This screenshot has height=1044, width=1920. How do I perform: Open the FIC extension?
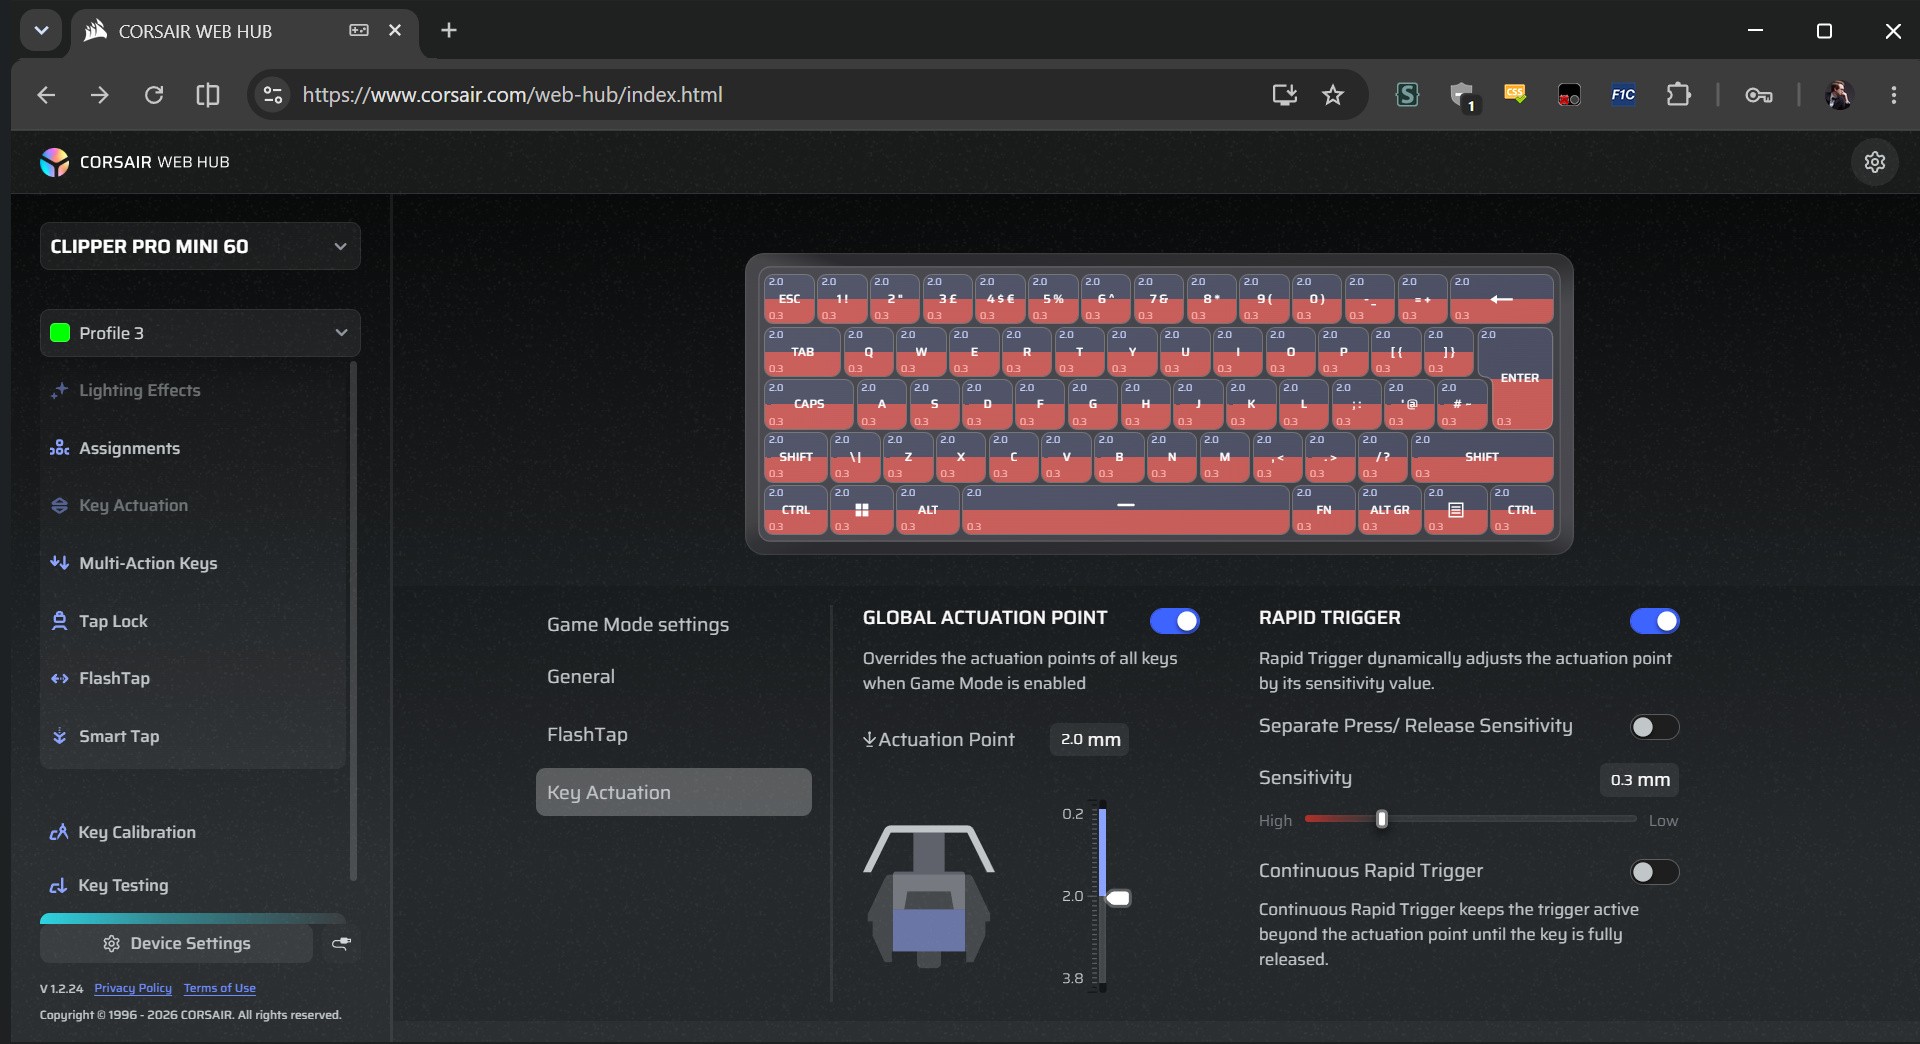pos(1623,95)
